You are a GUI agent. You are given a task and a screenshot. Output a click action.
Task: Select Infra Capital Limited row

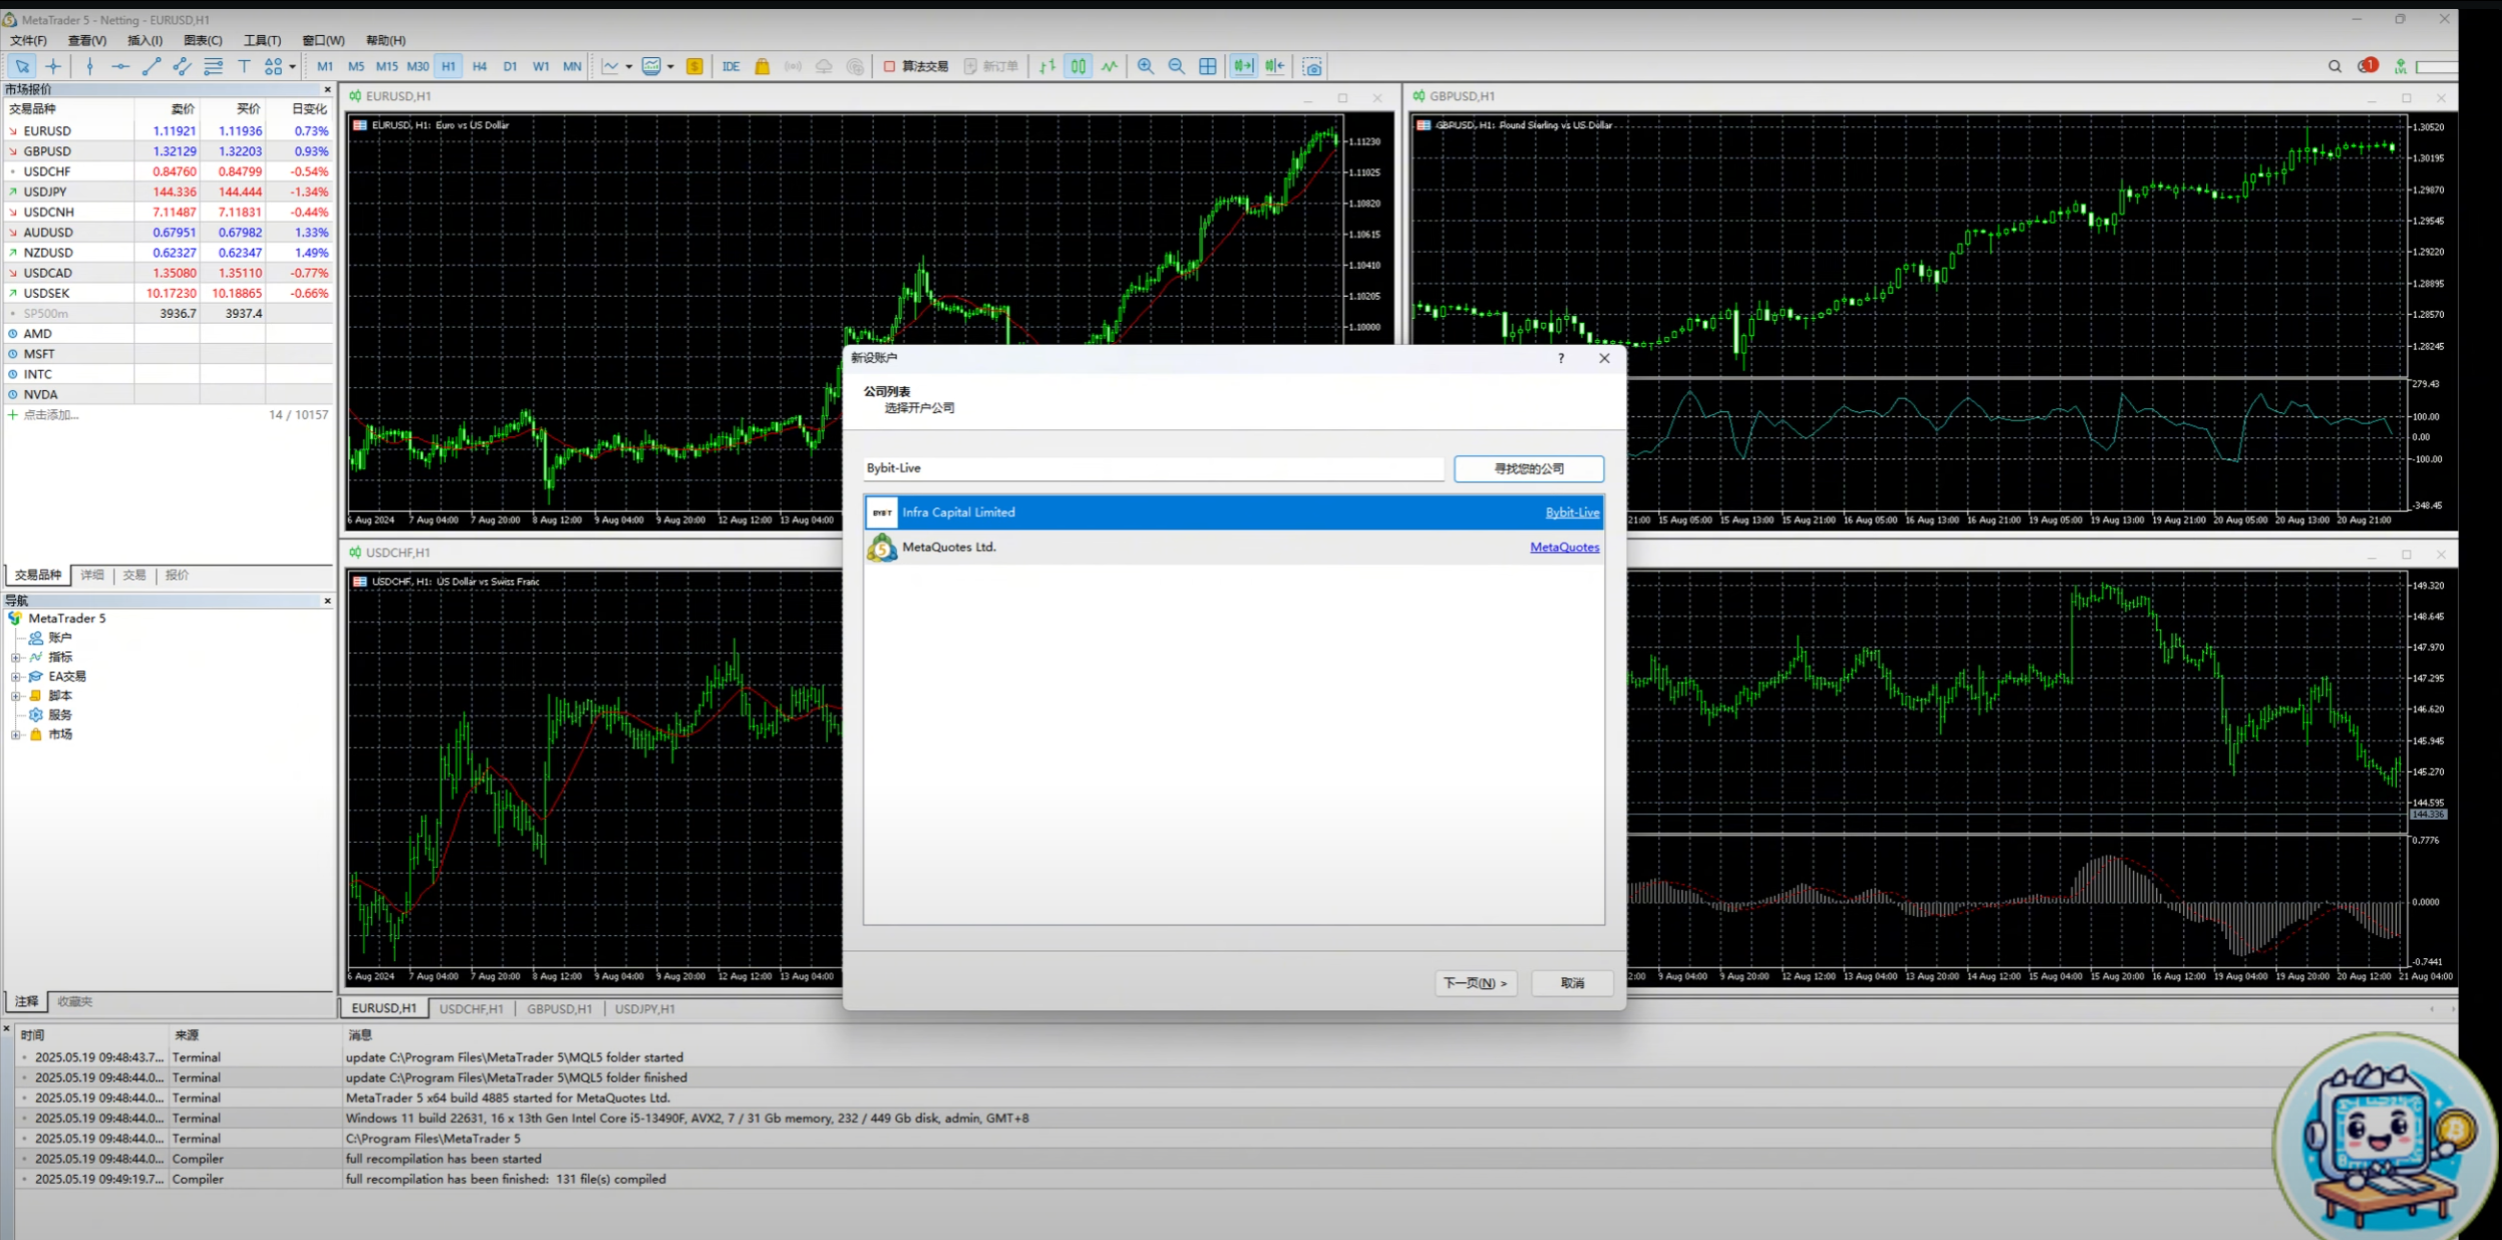point(1234,512)
